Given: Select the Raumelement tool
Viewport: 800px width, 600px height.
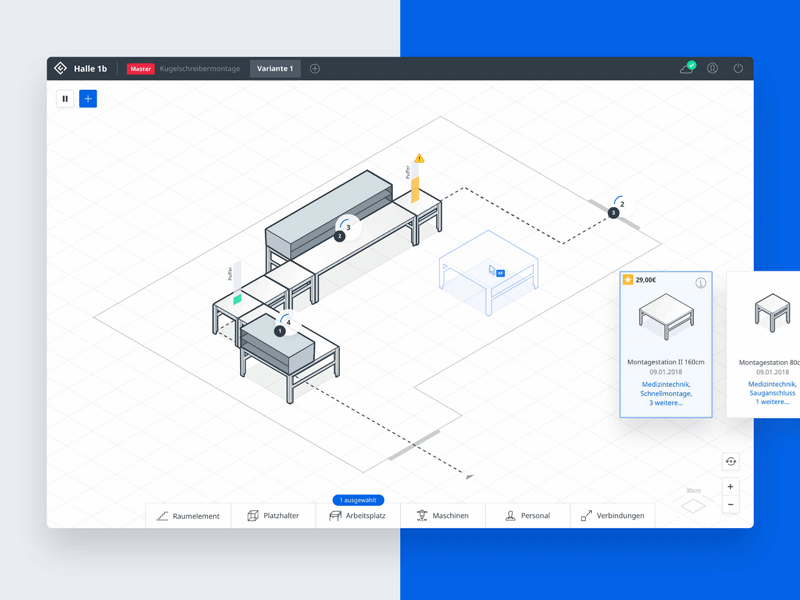Looking at the screenshot, I should [x=188, y=515].
